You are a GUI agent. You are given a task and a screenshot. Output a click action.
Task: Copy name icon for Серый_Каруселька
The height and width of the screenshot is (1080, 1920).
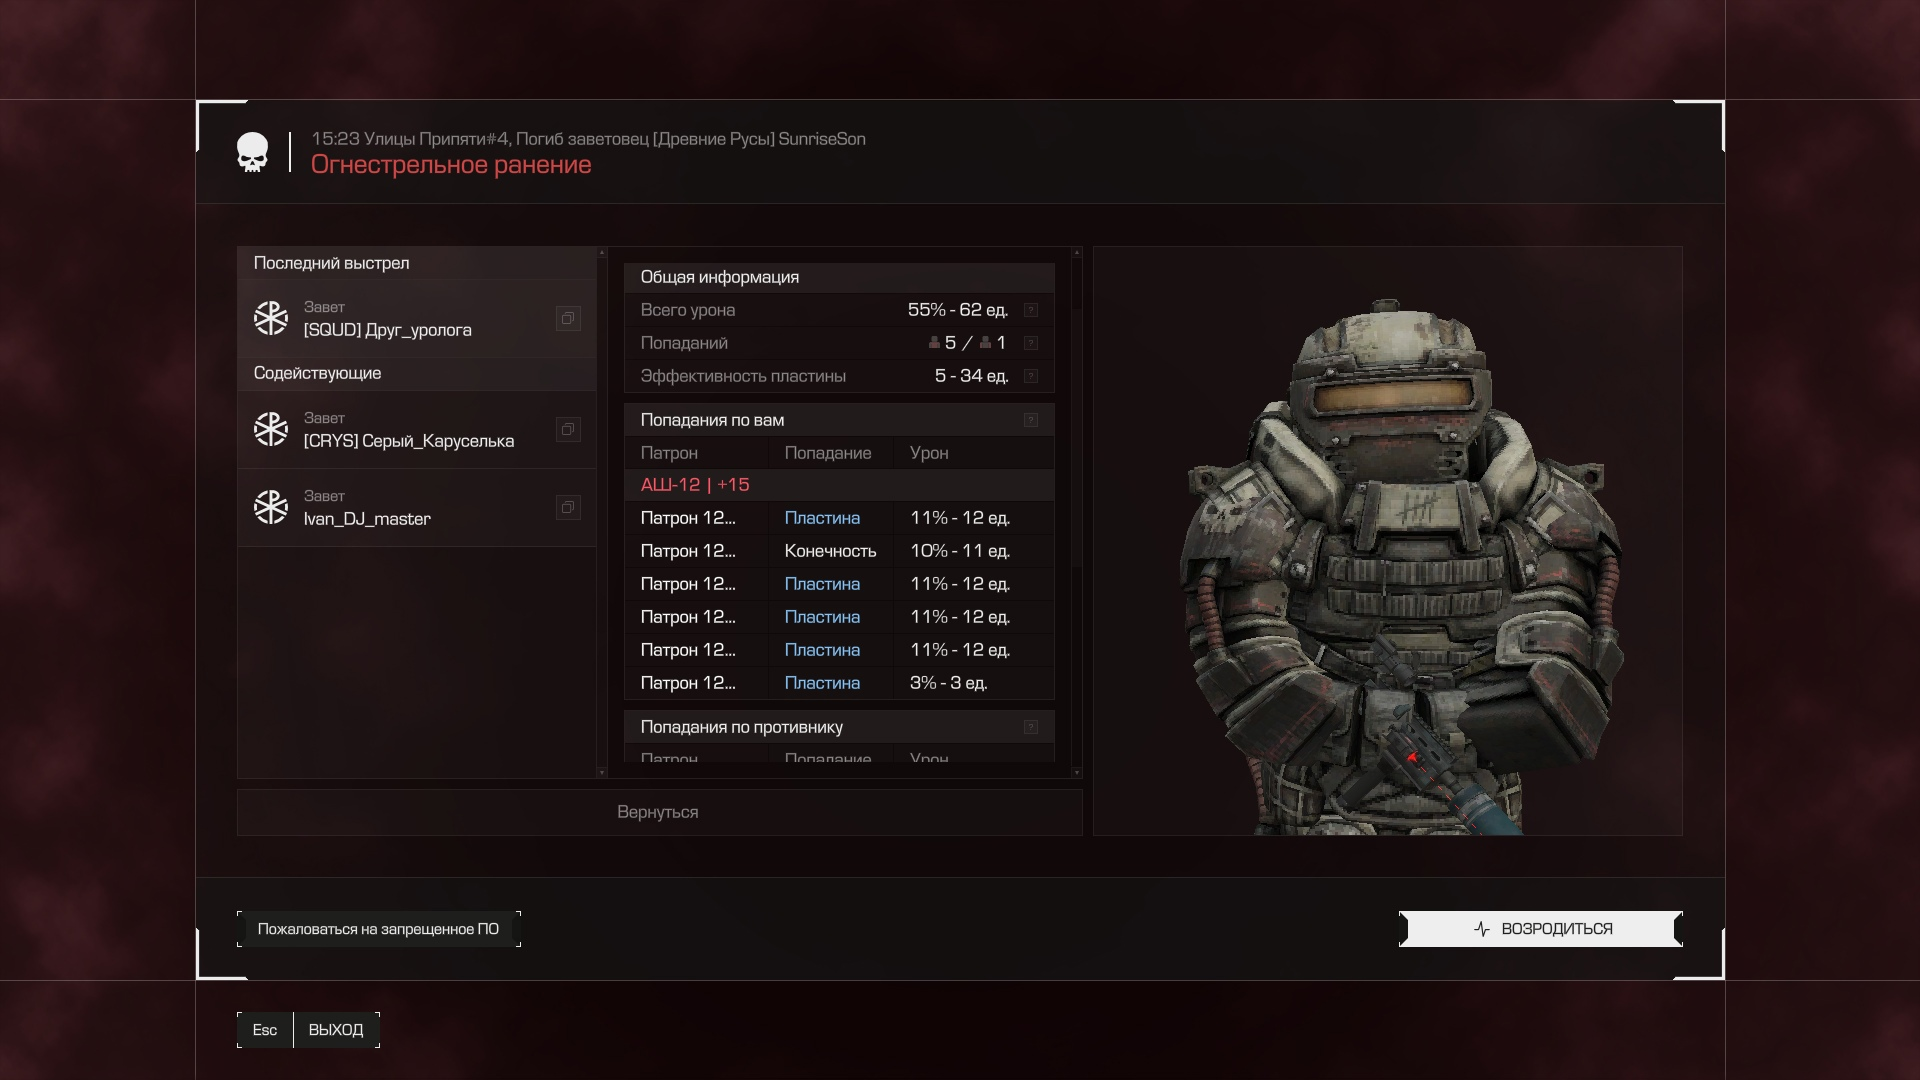[568, 430]
